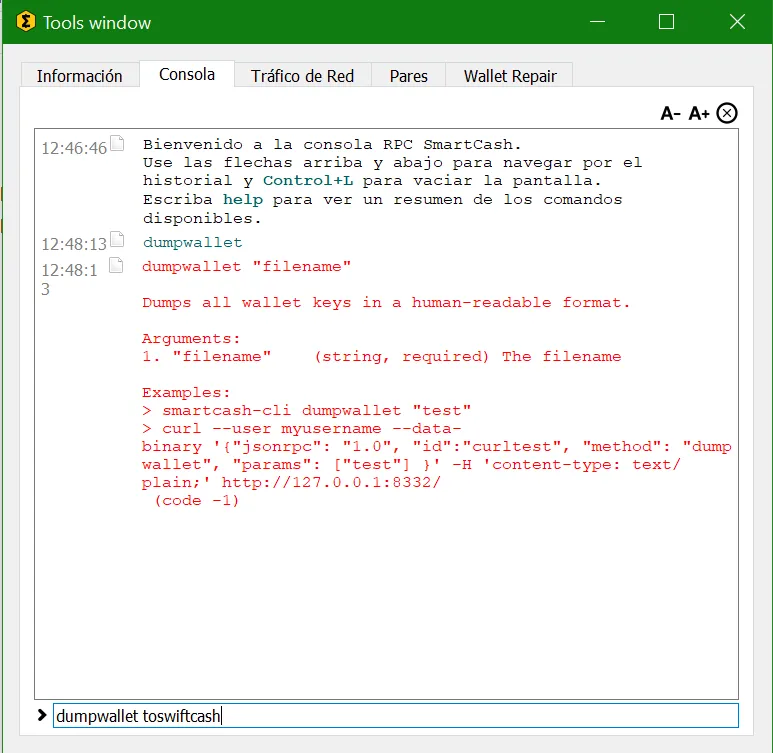Click the 'help' keyword in the welcome message
This screenshot has width=773, height=753.
coord(243,200)
